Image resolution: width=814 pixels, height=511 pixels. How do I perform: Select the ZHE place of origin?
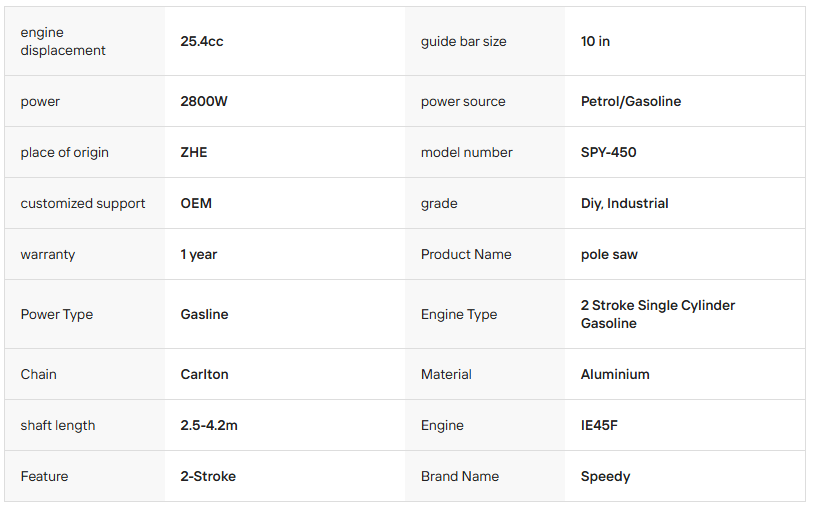(194, 153)
